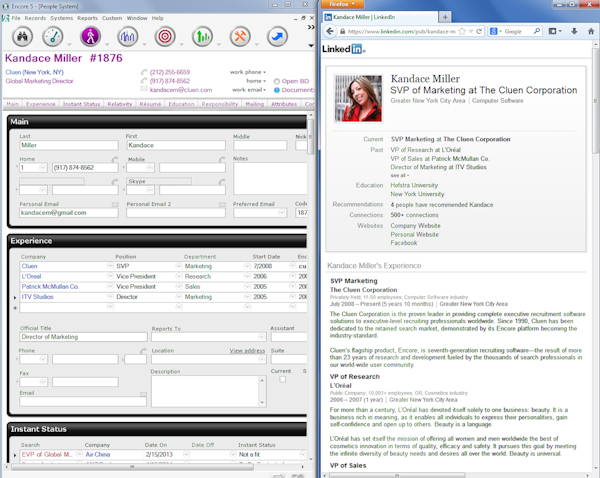Click the blue arrow export toolbar icon
The height and width of the screenshot is (478, 600).
[x=277, y=36]
